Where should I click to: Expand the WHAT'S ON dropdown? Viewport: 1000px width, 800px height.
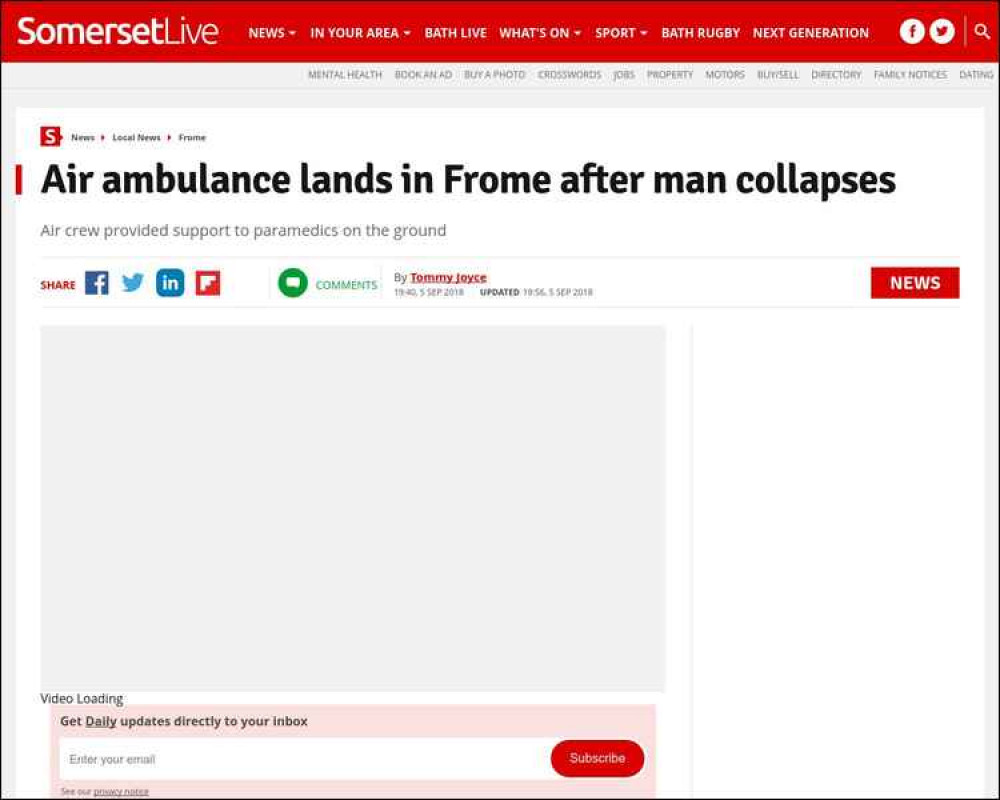tap(540, 33)
